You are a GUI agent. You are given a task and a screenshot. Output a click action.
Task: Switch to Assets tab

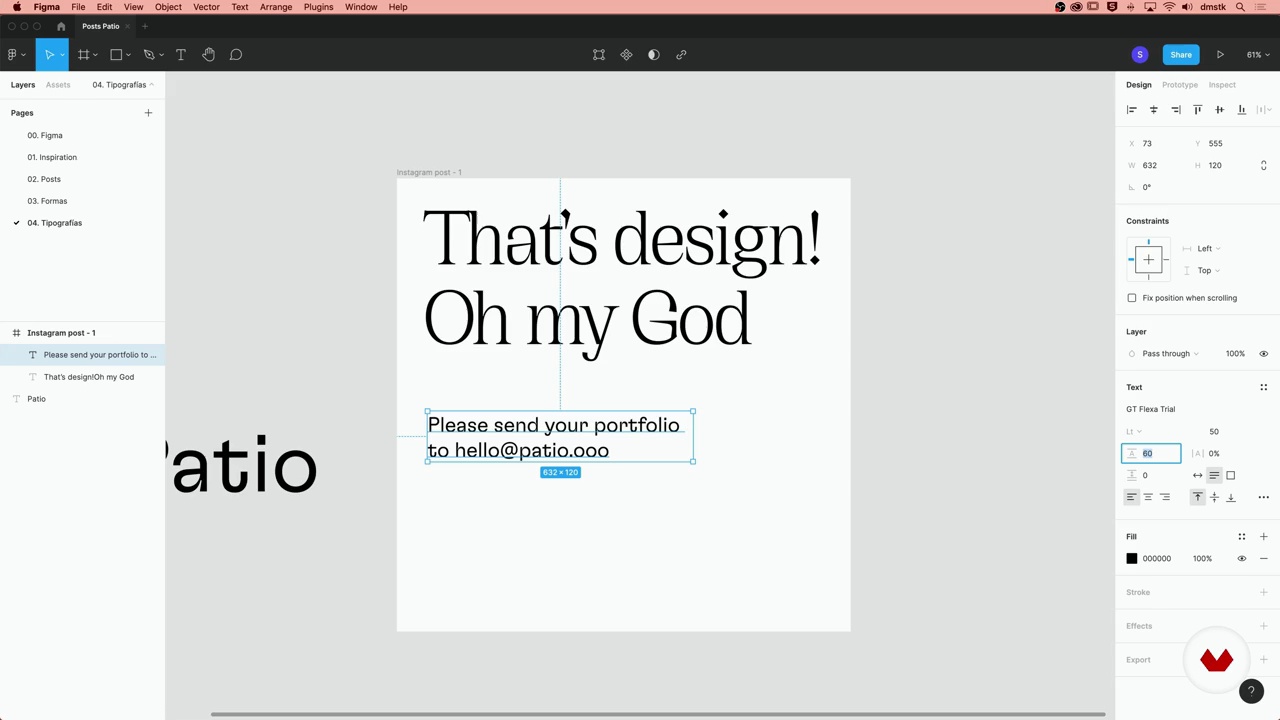[58, 85]
